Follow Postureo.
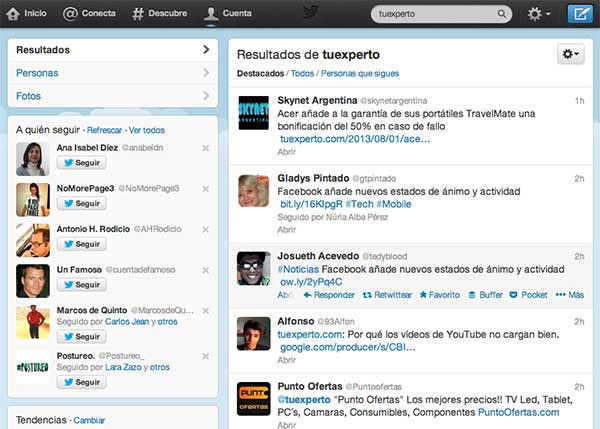 click(82, 382)
